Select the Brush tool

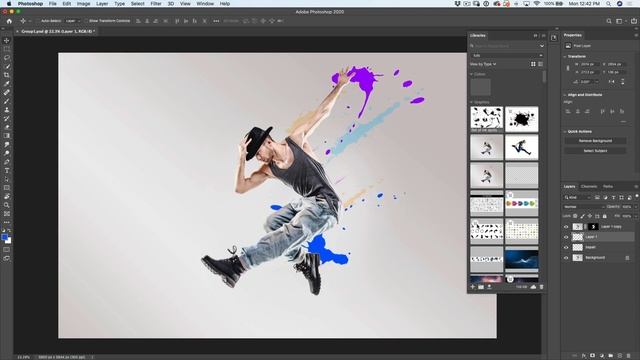[7, 101]
